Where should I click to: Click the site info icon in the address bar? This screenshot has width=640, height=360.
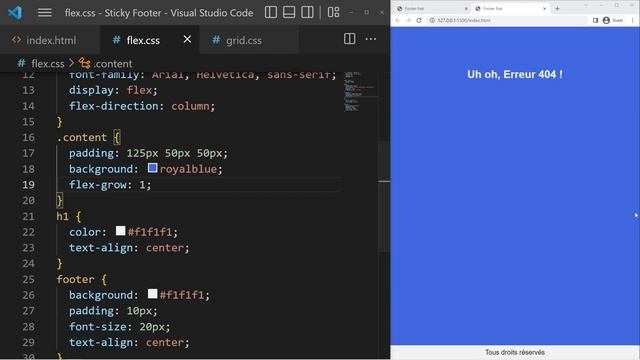(x=432, y=20)
